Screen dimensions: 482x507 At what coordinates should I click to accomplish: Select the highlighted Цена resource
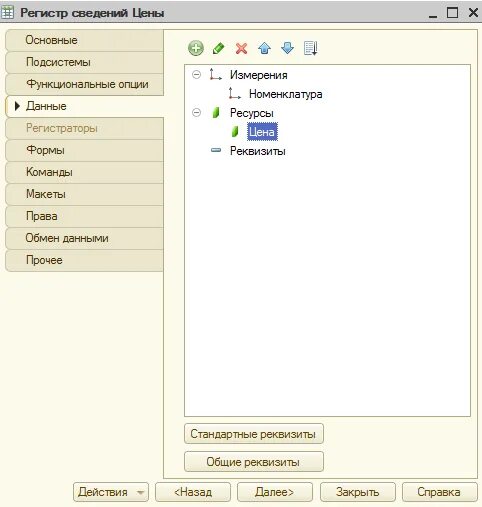tap(262, 132)
